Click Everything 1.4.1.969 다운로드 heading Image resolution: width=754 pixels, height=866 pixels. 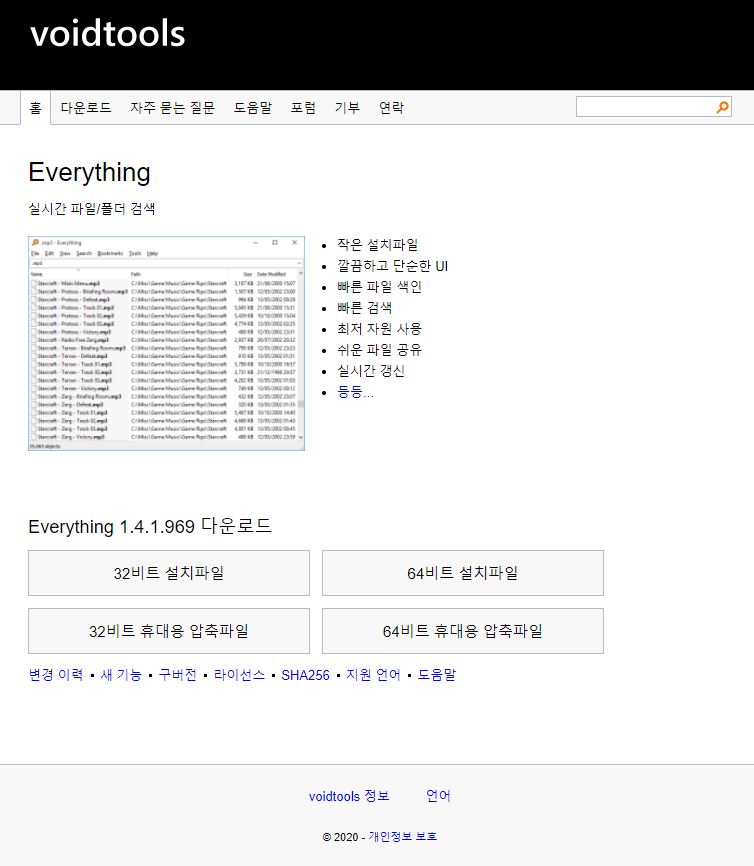[150, 526]
